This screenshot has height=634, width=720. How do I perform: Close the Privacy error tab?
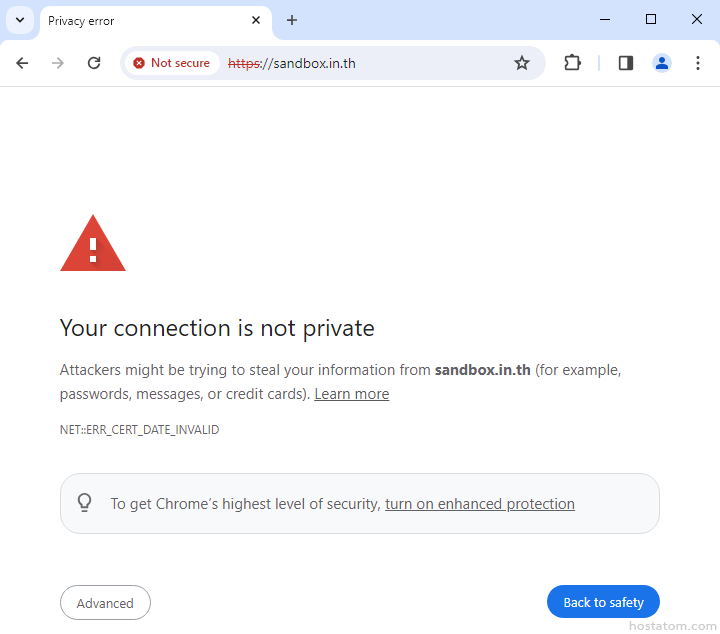(256, 20)
